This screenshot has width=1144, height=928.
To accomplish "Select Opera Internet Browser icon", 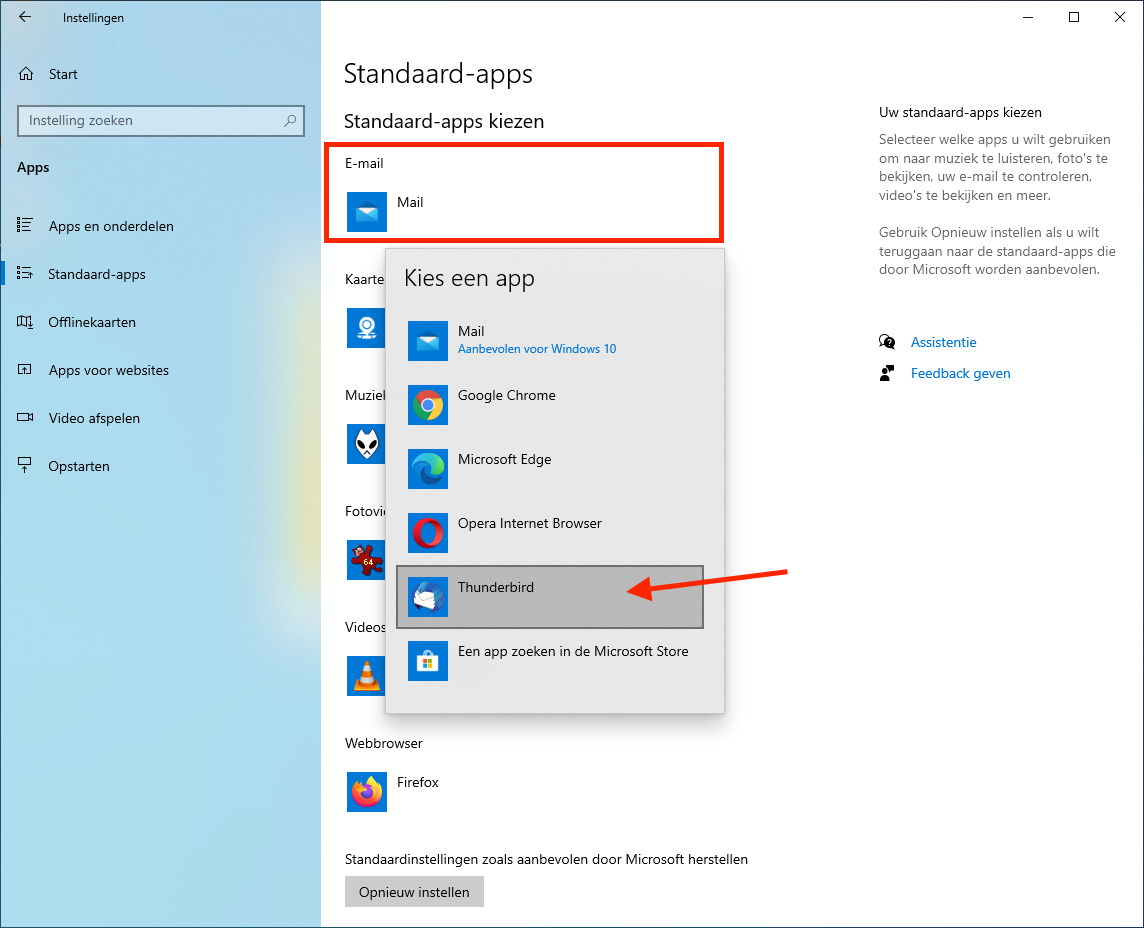I will 427,533.
